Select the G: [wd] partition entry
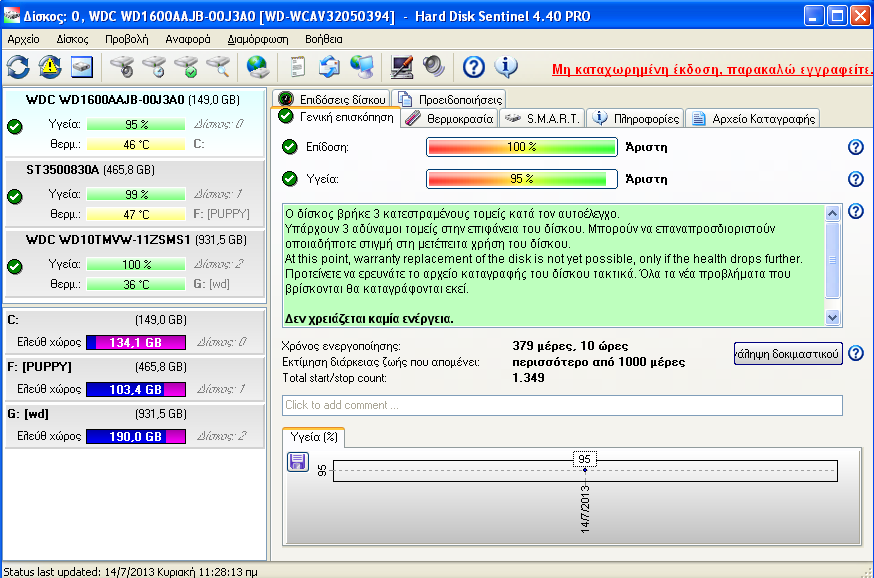This screenshot has width=874, height=578. (135, 426)
